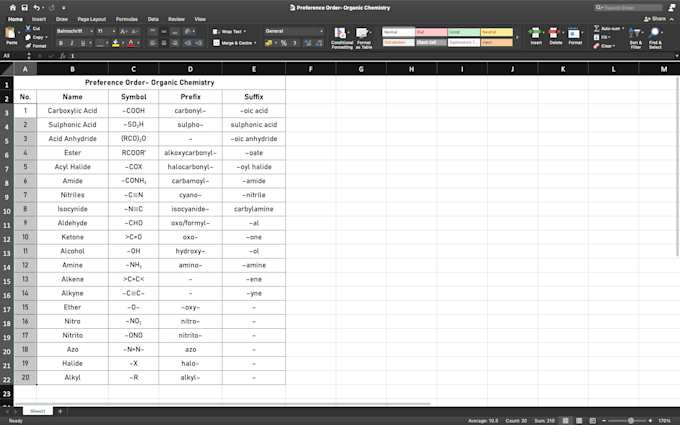The width and height of the screenshot is (680, 425).
Task: Open the Data ribbon tab
Action: [153, 19]
